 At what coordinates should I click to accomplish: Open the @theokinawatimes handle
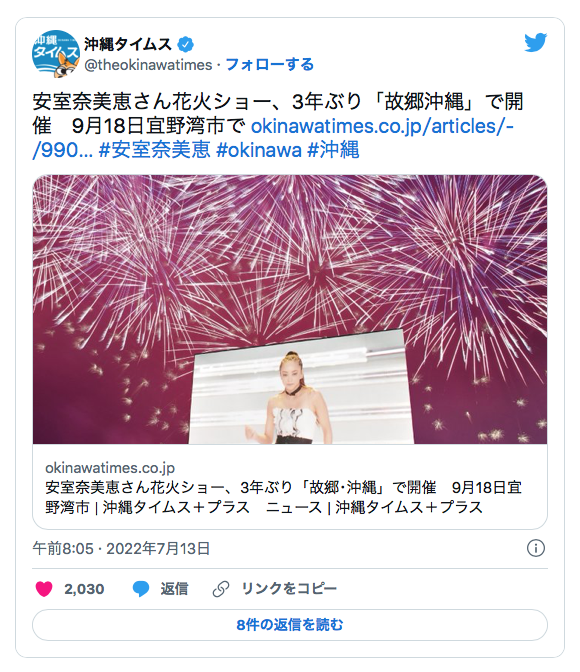tap(148, 65)
